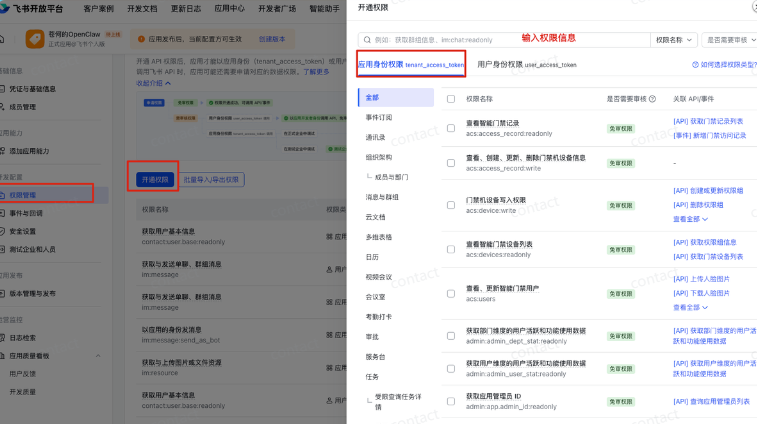
Task: Select the 受限查询任务详情 subcategory
Action: (398, 402)
